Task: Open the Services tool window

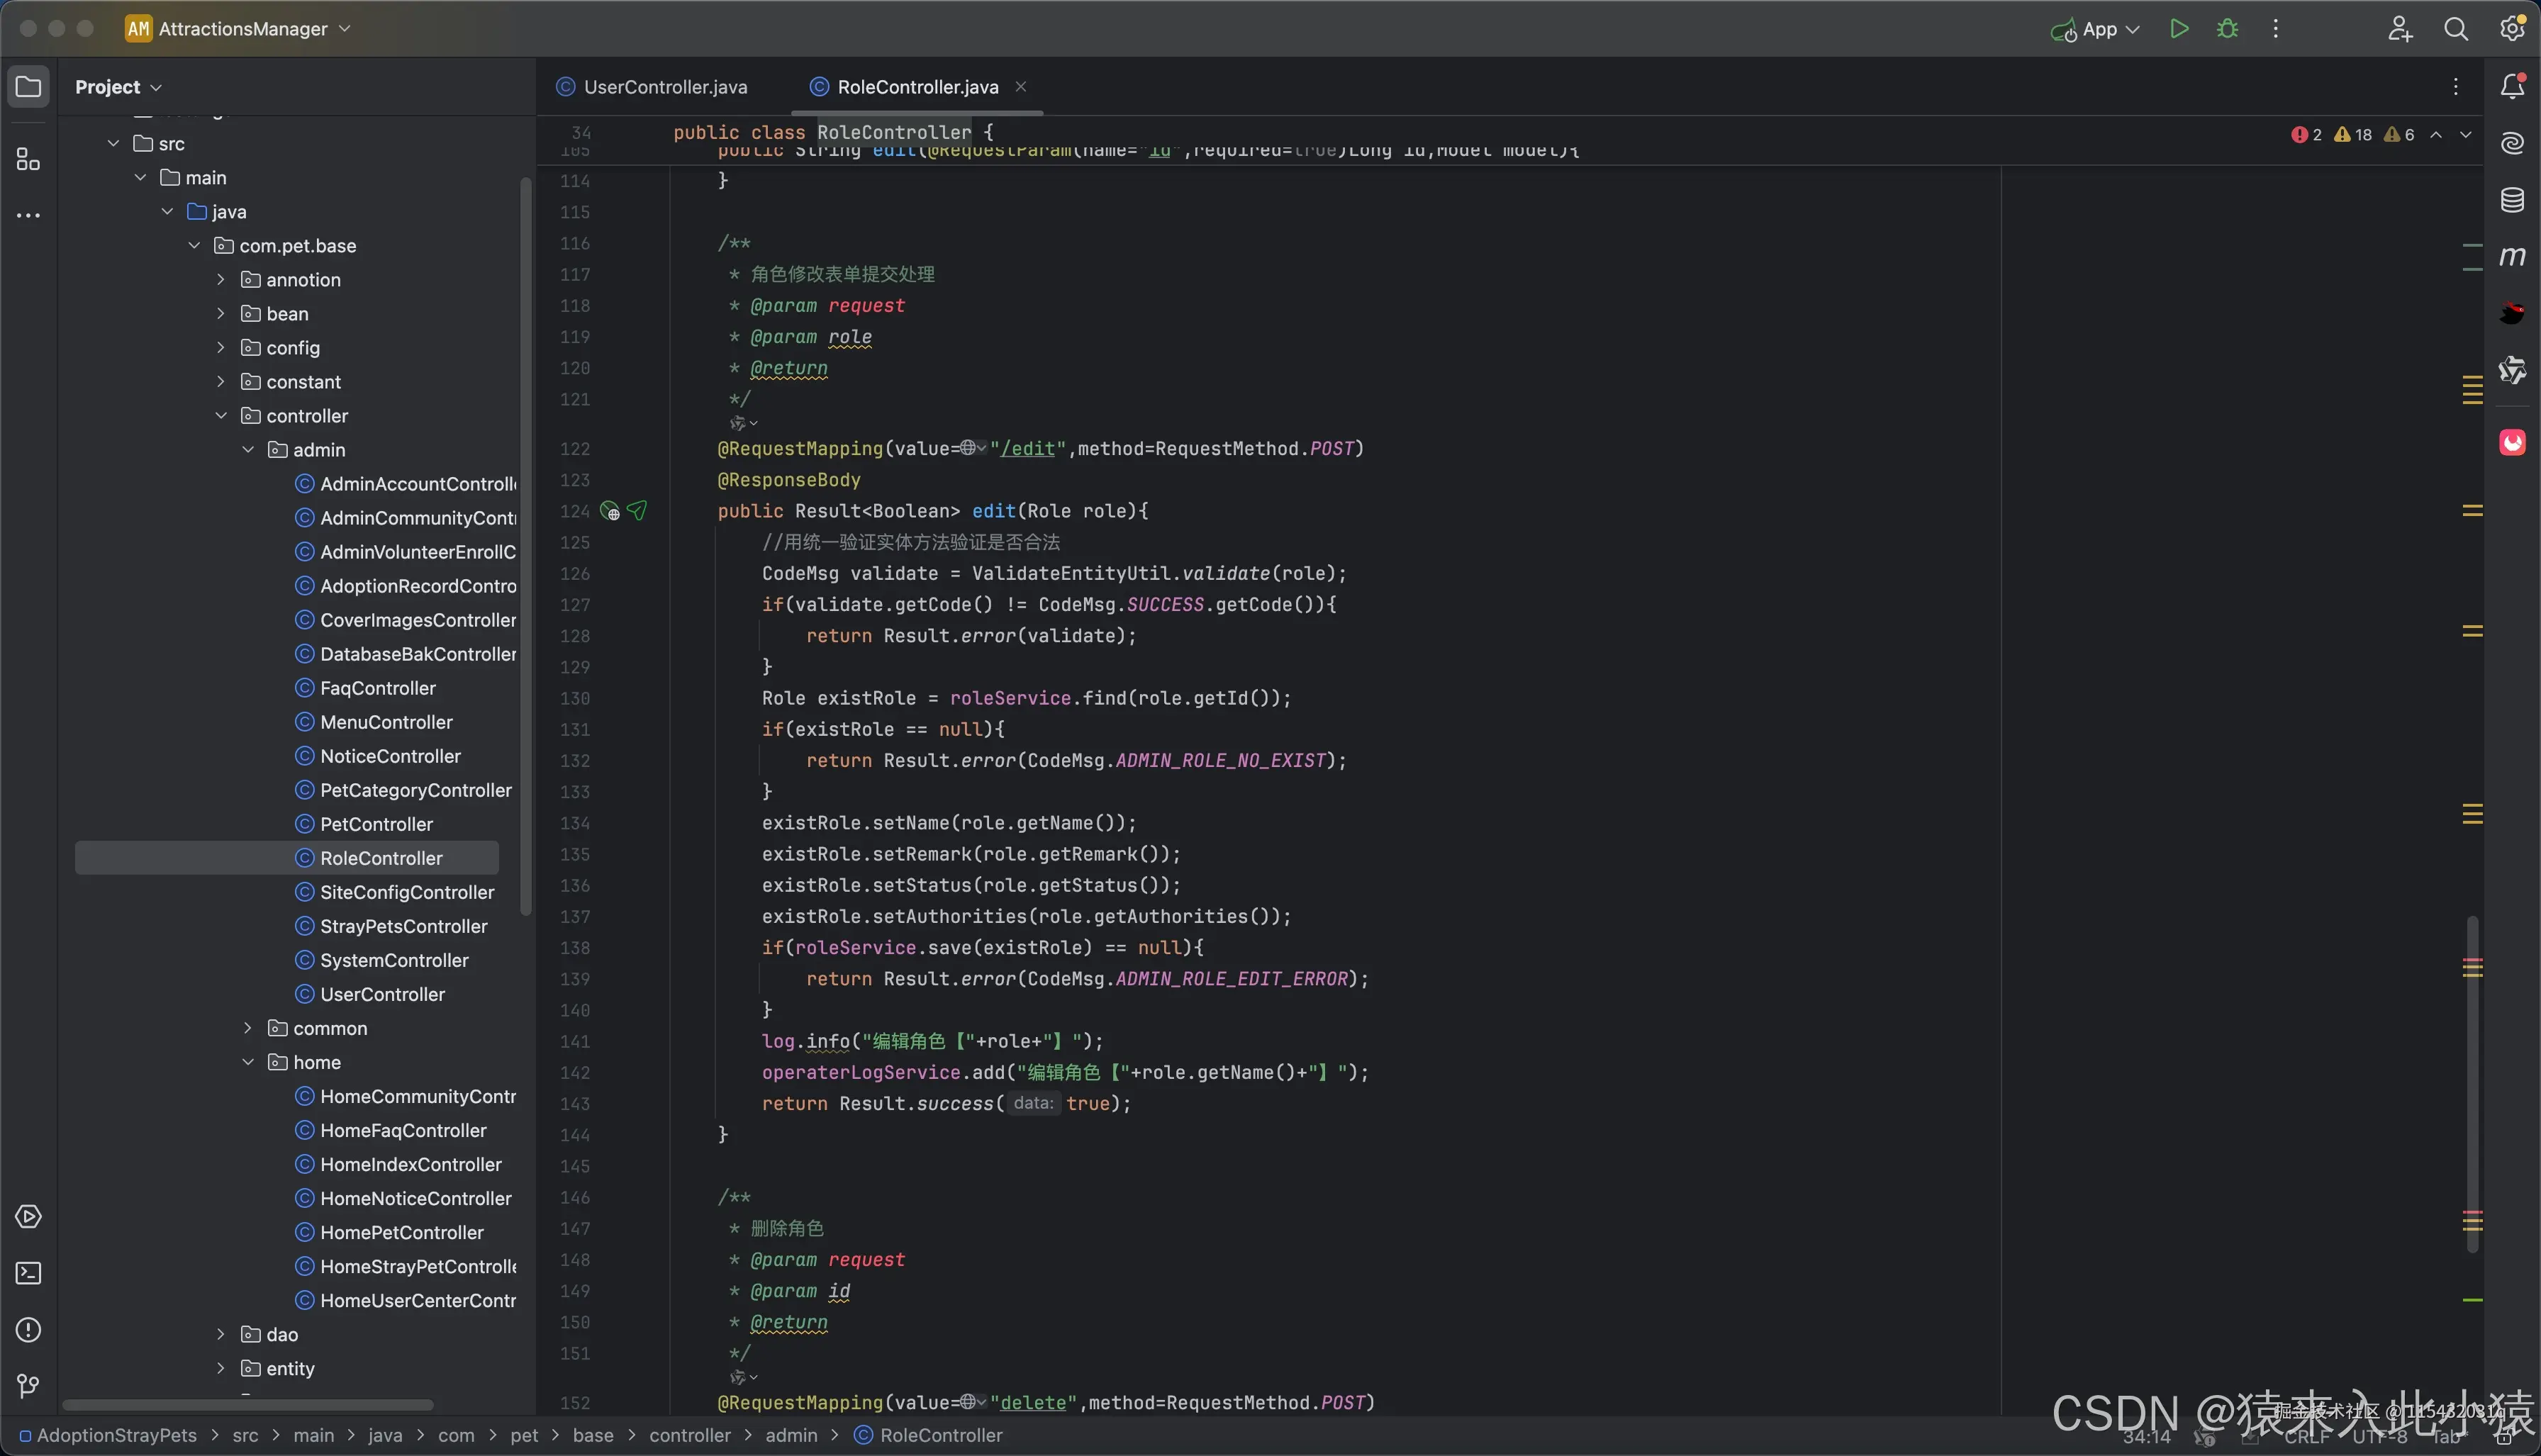Action: [28, 1217]
